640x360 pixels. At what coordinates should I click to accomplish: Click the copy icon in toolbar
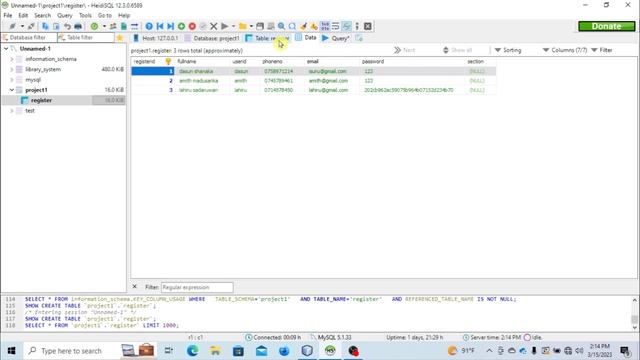45,26
